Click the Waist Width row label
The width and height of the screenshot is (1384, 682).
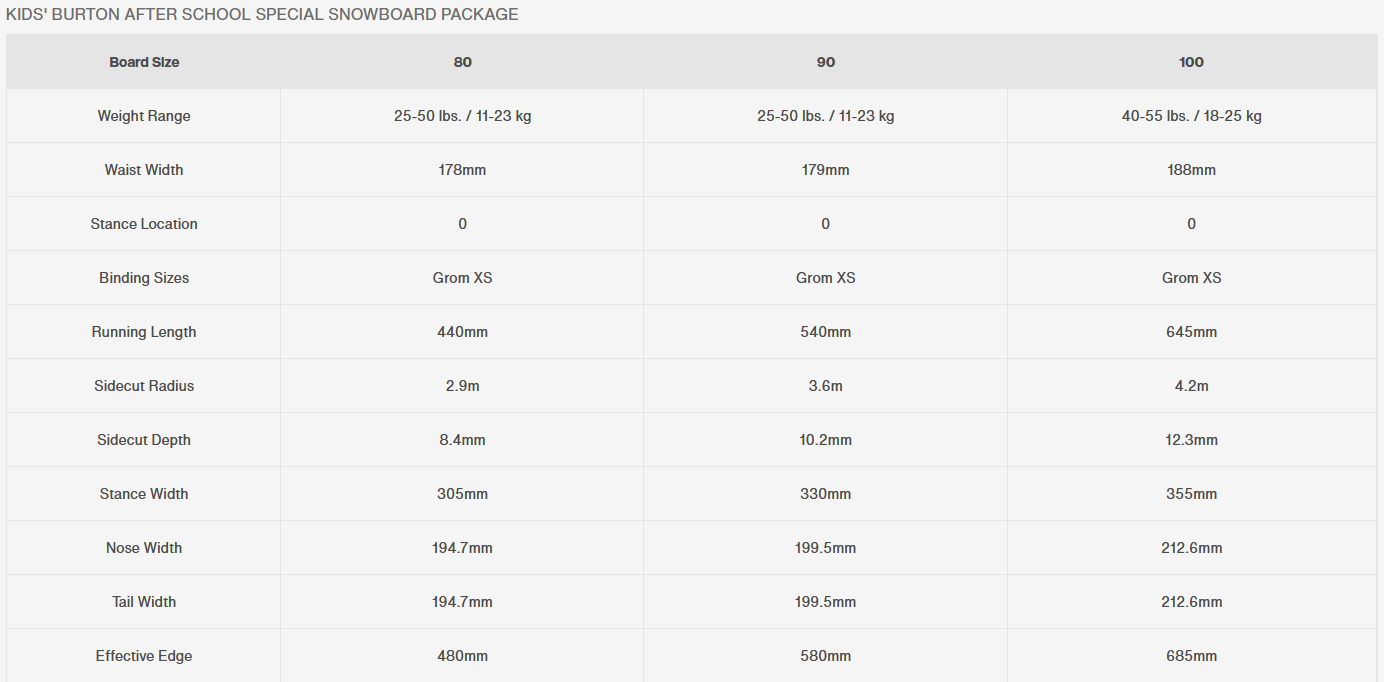144,170
